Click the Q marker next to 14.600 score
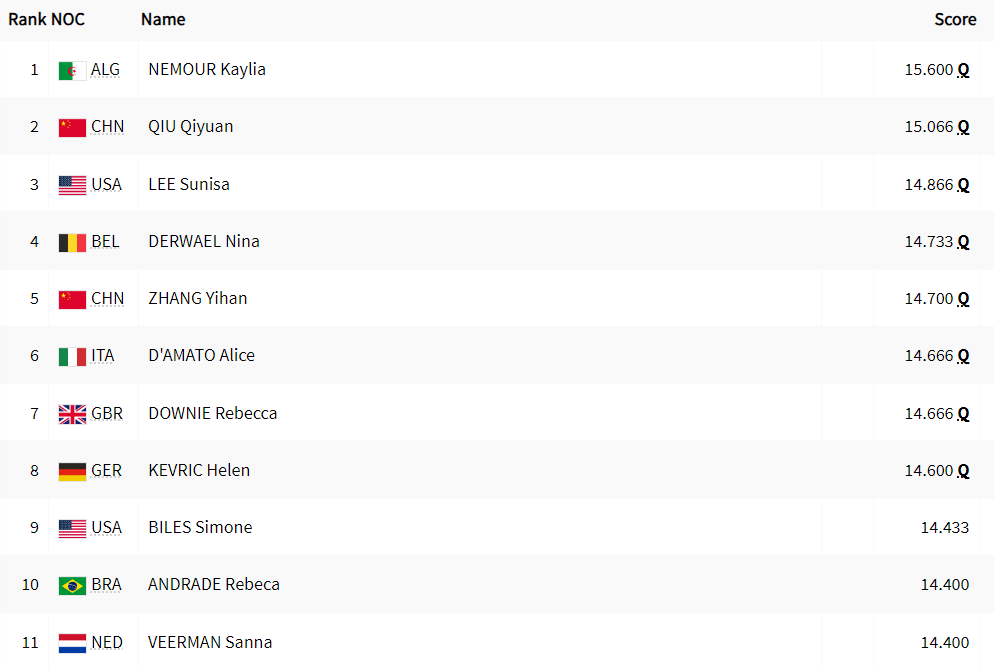The height and width of the screenshot is (668, 994). coord(963,471)
